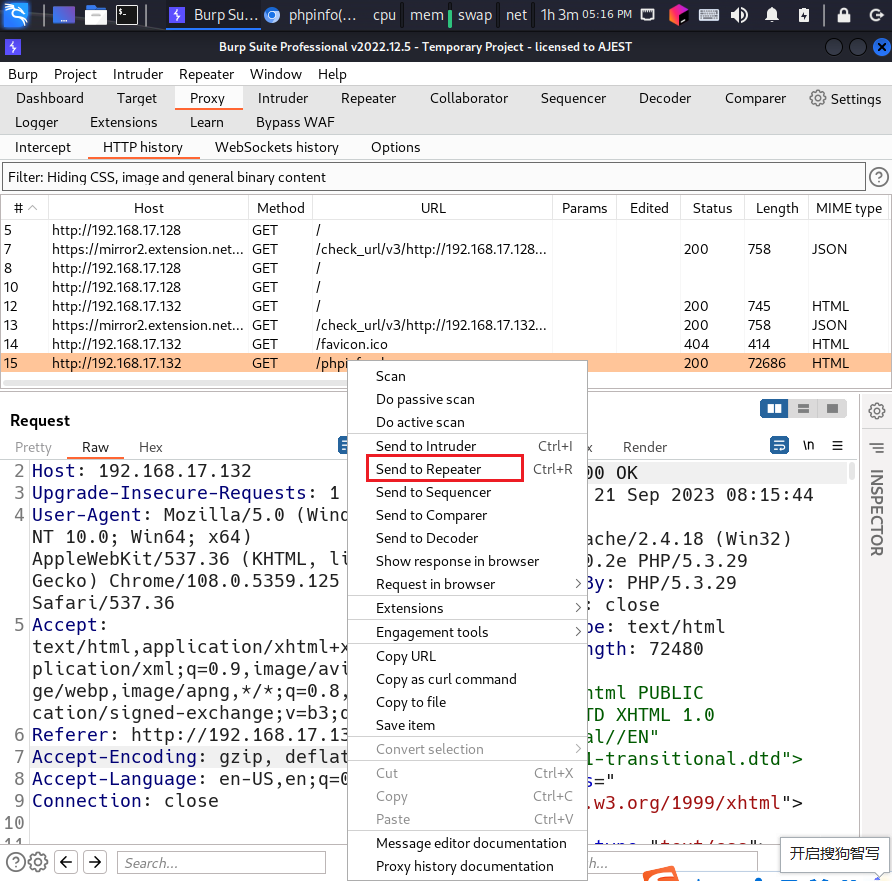Select Do active scan in context menu
The width and height of the screenshot is (892, 881).
coord(467,422)
